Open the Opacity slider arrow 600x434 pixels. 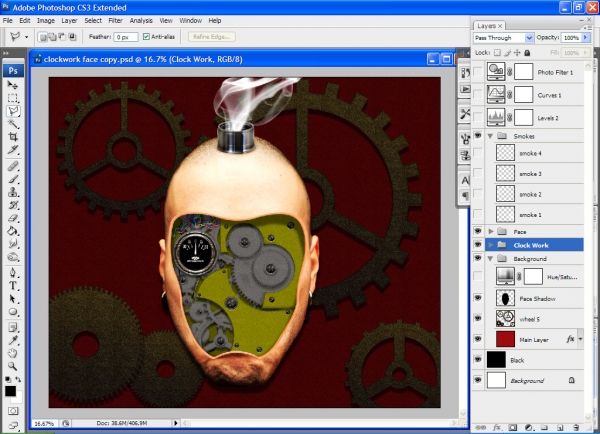click(585, 38)
